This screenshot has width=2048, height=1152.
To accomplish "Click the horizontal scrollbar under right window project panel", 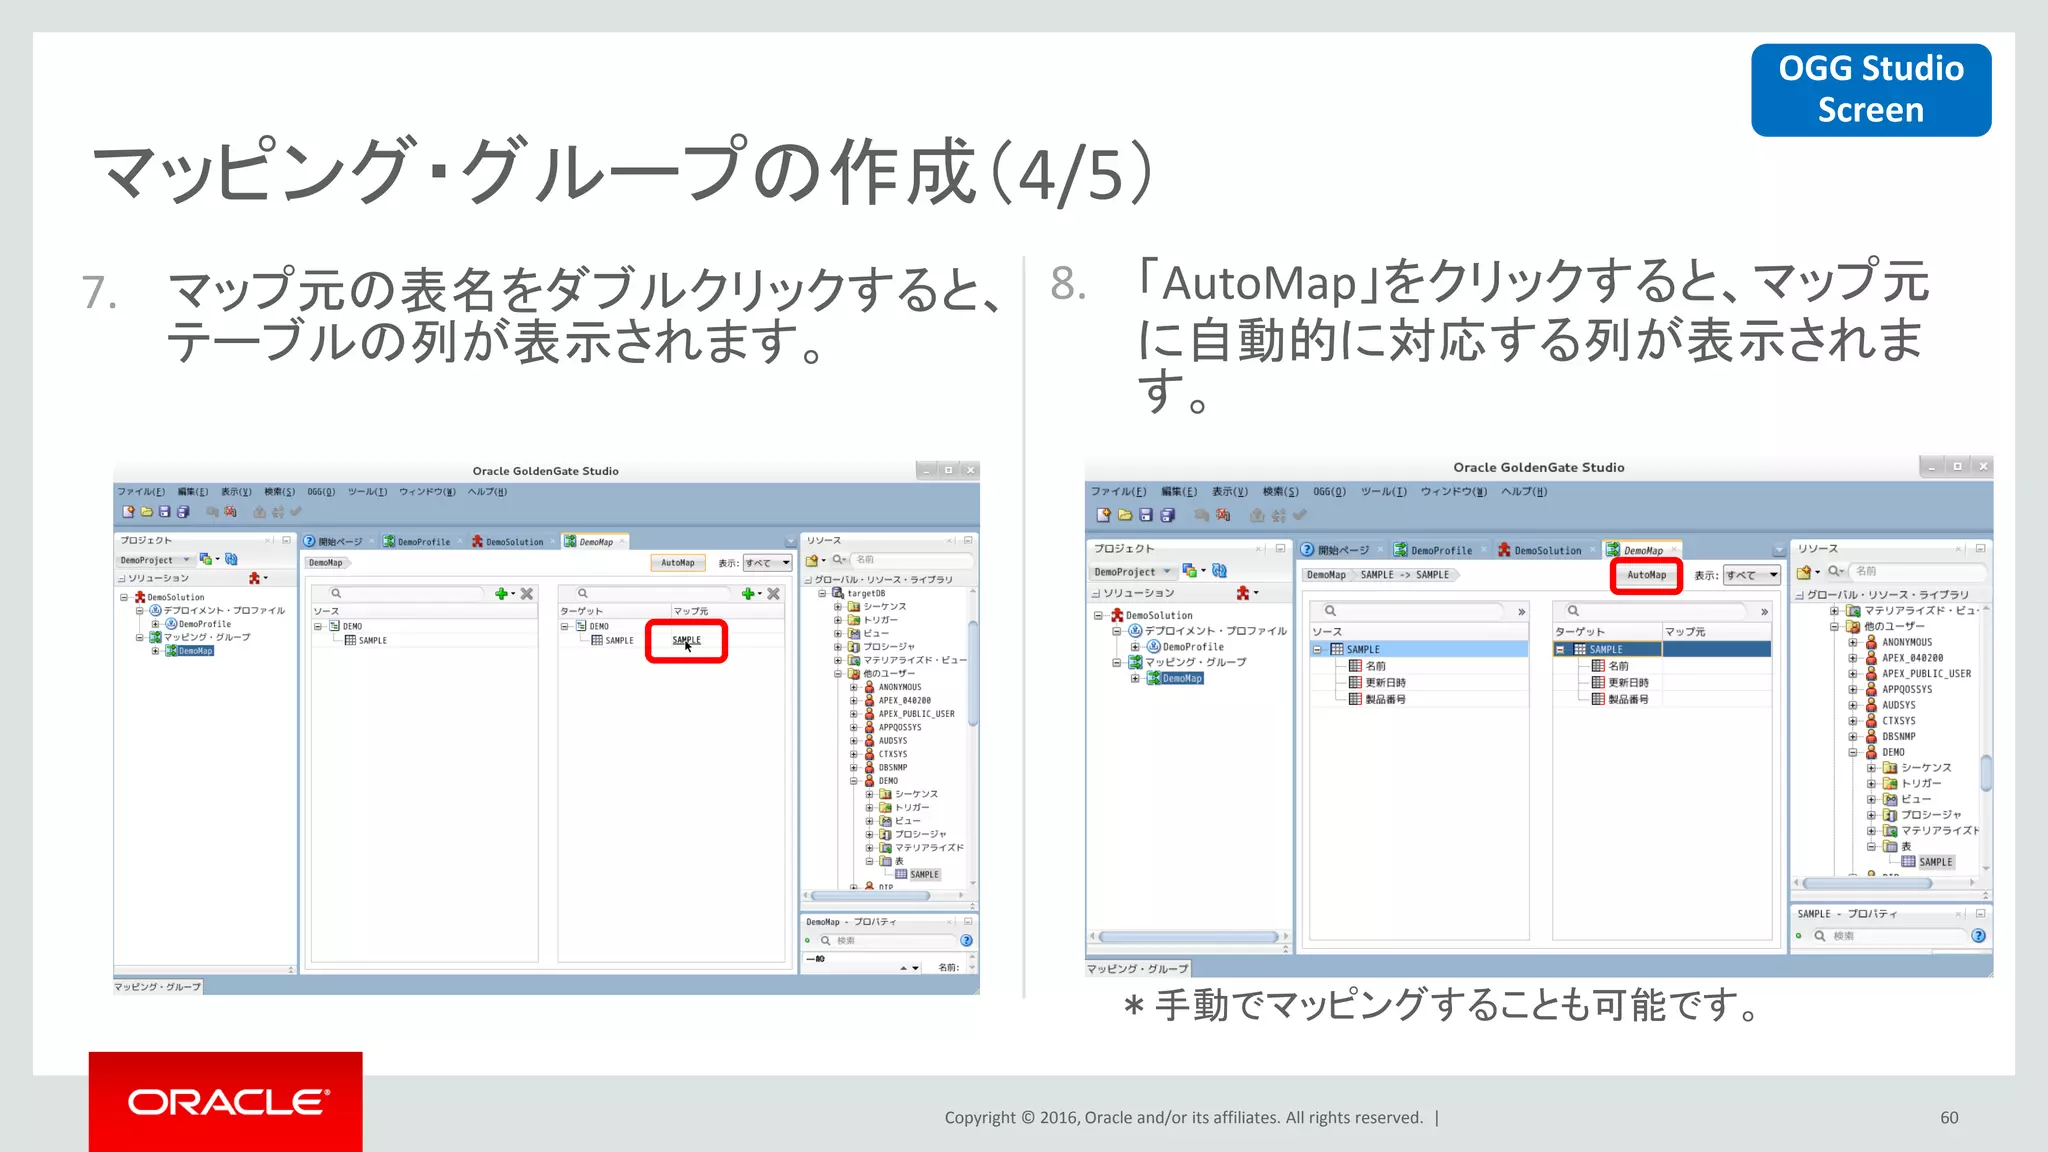I will click(x=1188, y=937).
